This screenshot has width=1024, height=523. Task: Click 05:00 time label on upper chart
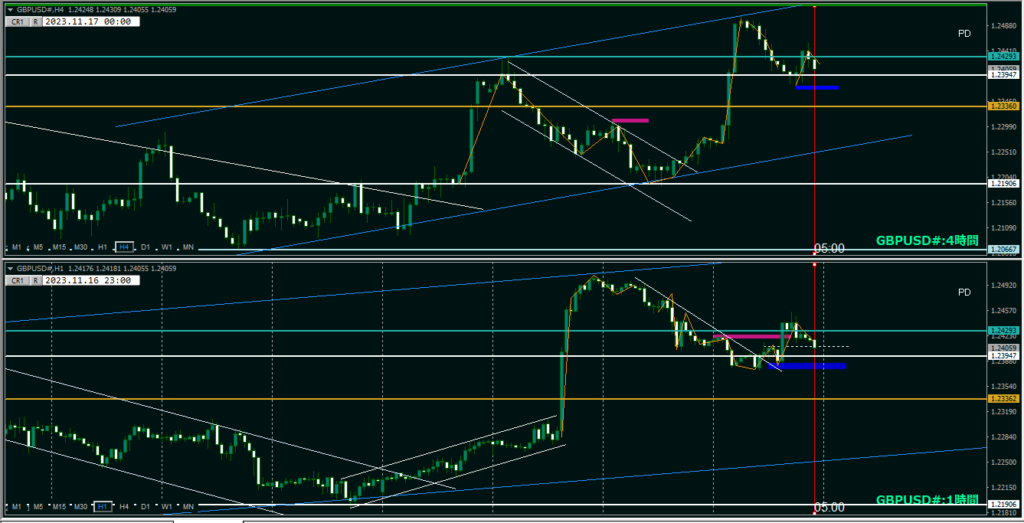click(x=829, y=248)
